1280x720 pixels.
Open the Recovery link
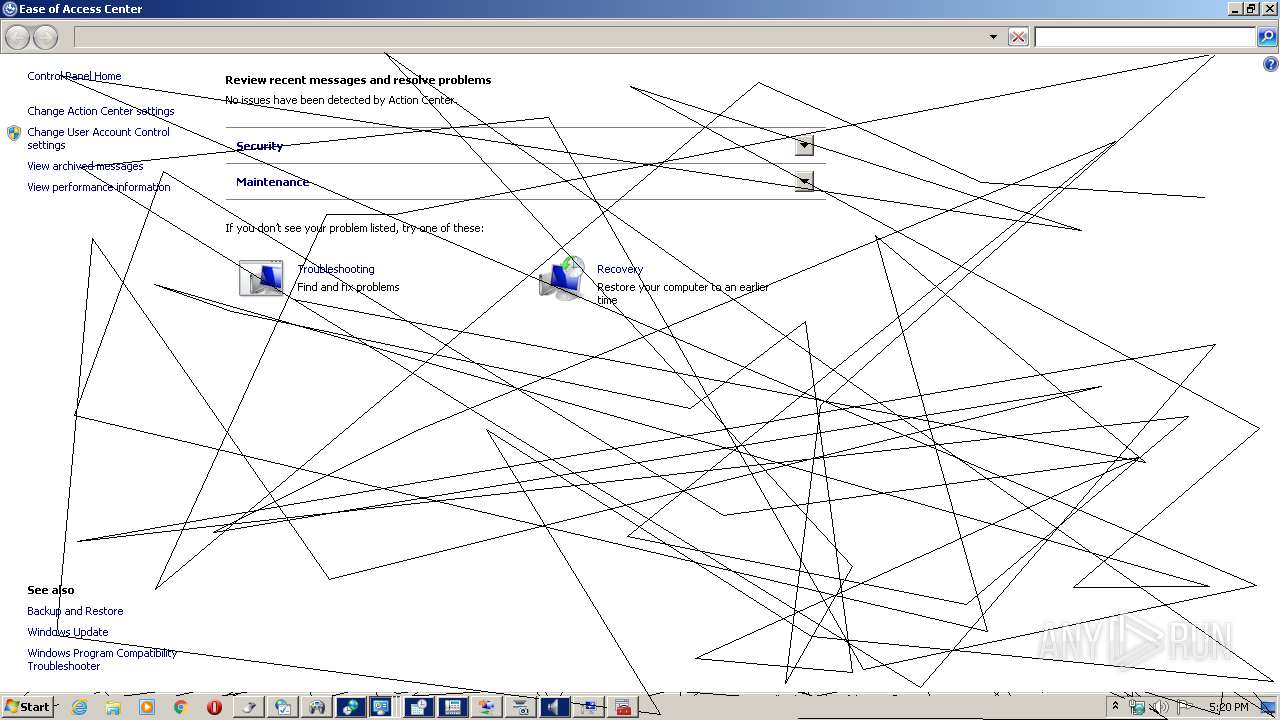coord(620,269)
